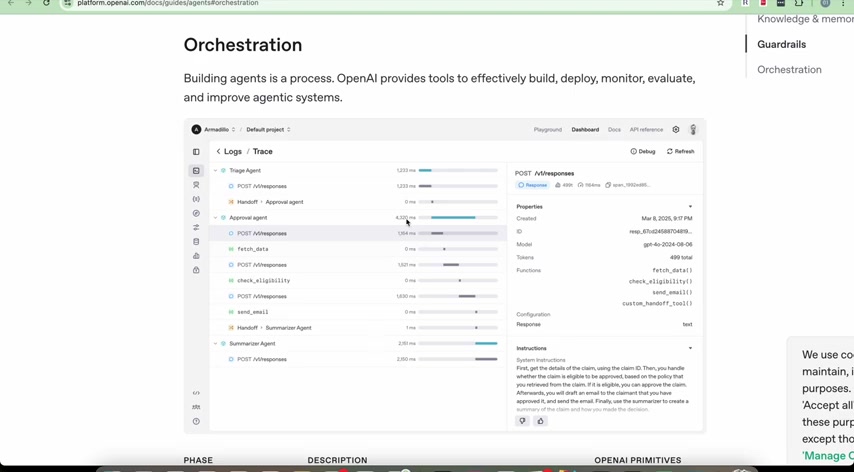This screenshot has height=472, width=854.
Task: Open the Docs tab in the dashboard header
Action: (614, 130)
